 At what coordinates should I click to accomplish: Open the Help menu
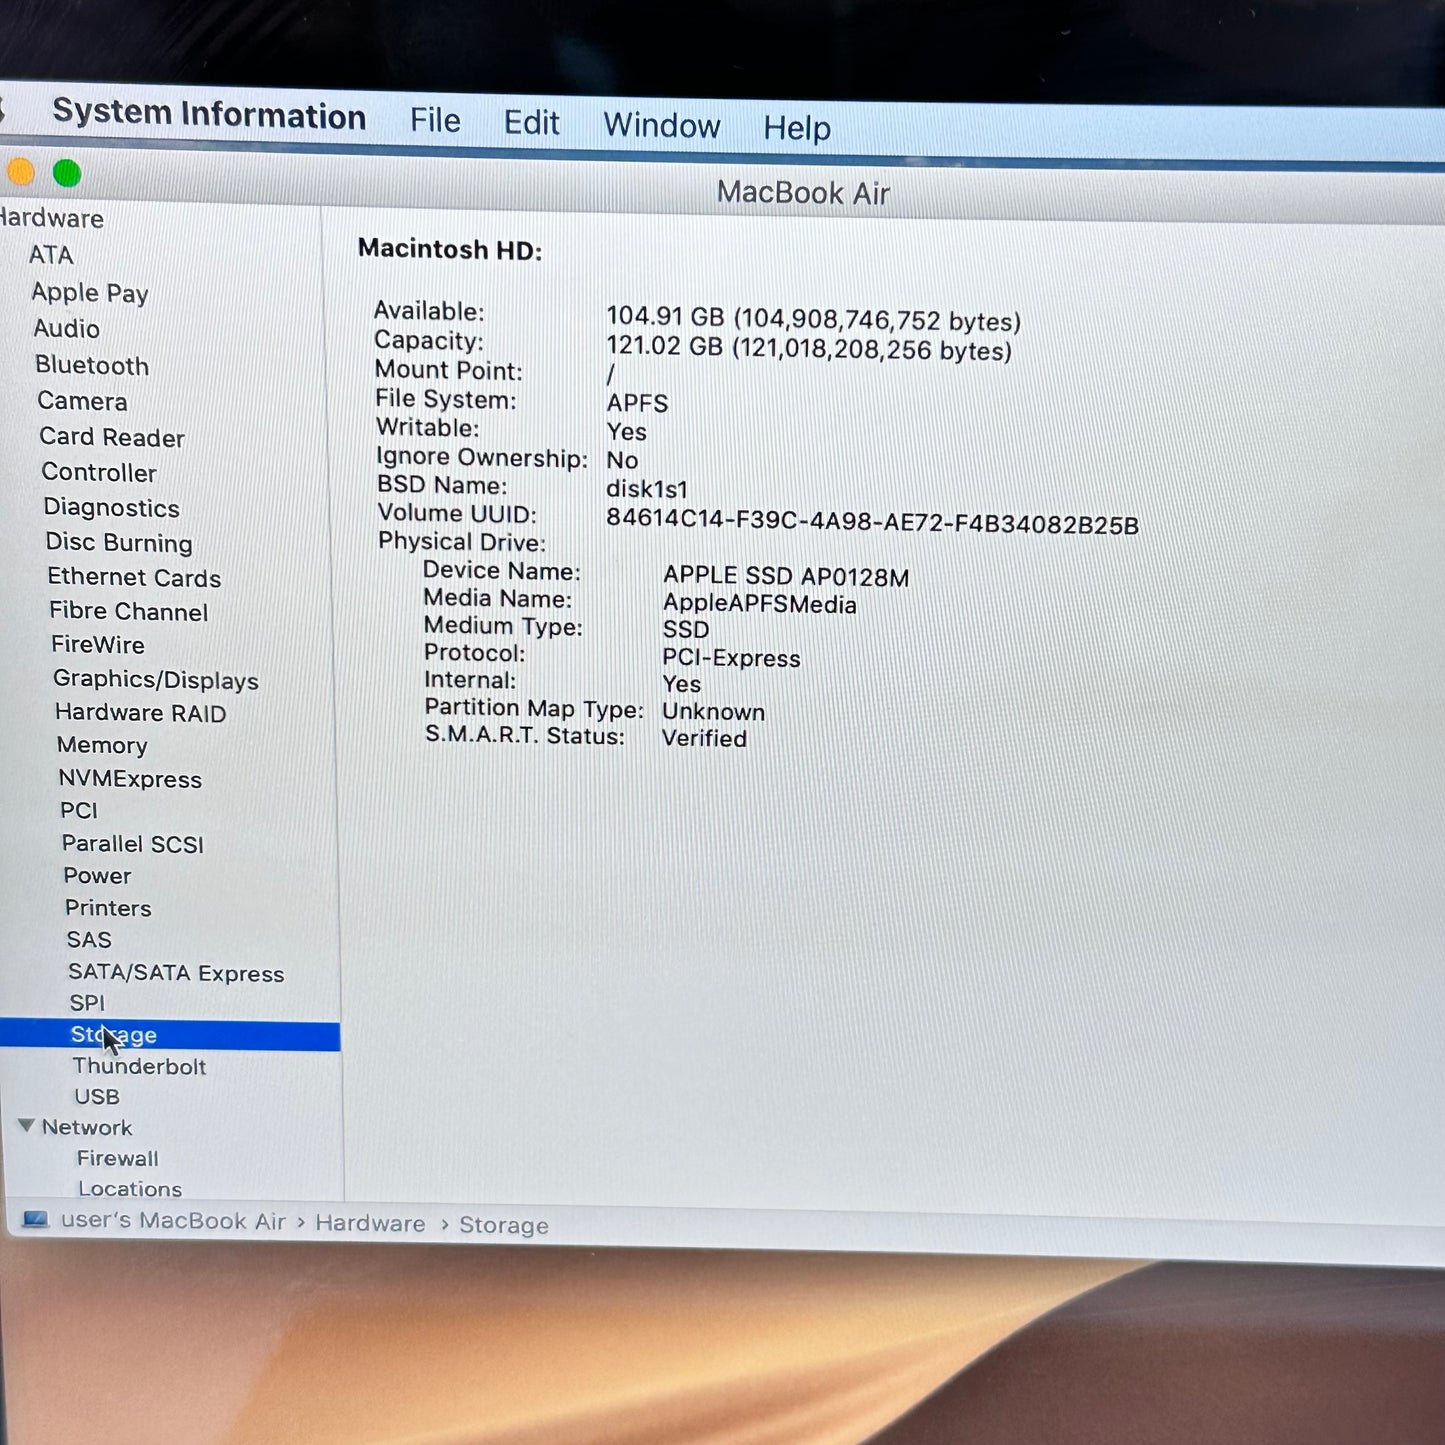797,128
